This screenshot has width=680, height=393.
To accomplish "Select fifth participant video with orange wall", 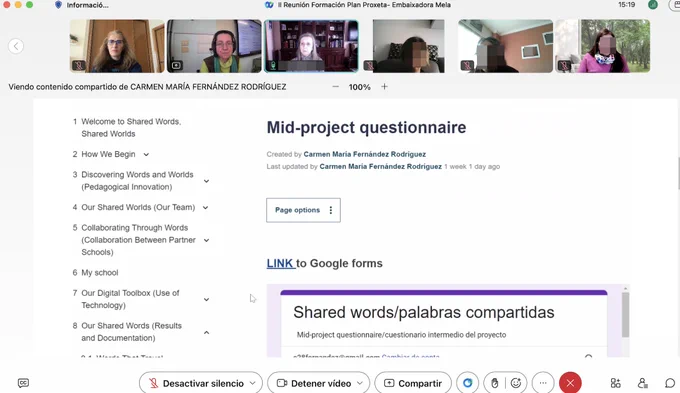I will click(x=506, y=46).
